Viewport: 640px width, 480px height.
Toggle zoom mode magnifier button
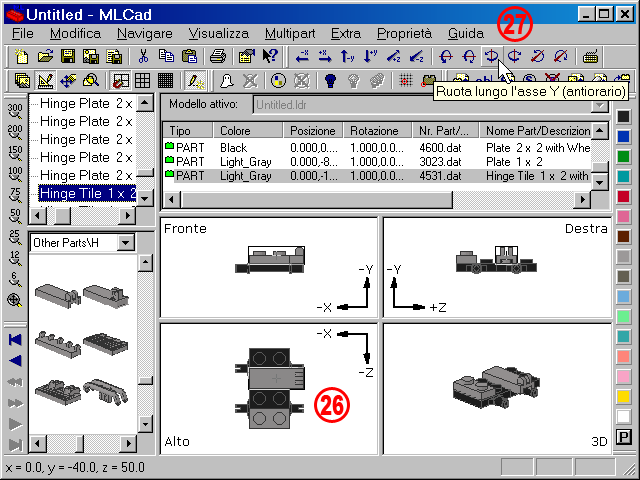click(x=91, y=80)
